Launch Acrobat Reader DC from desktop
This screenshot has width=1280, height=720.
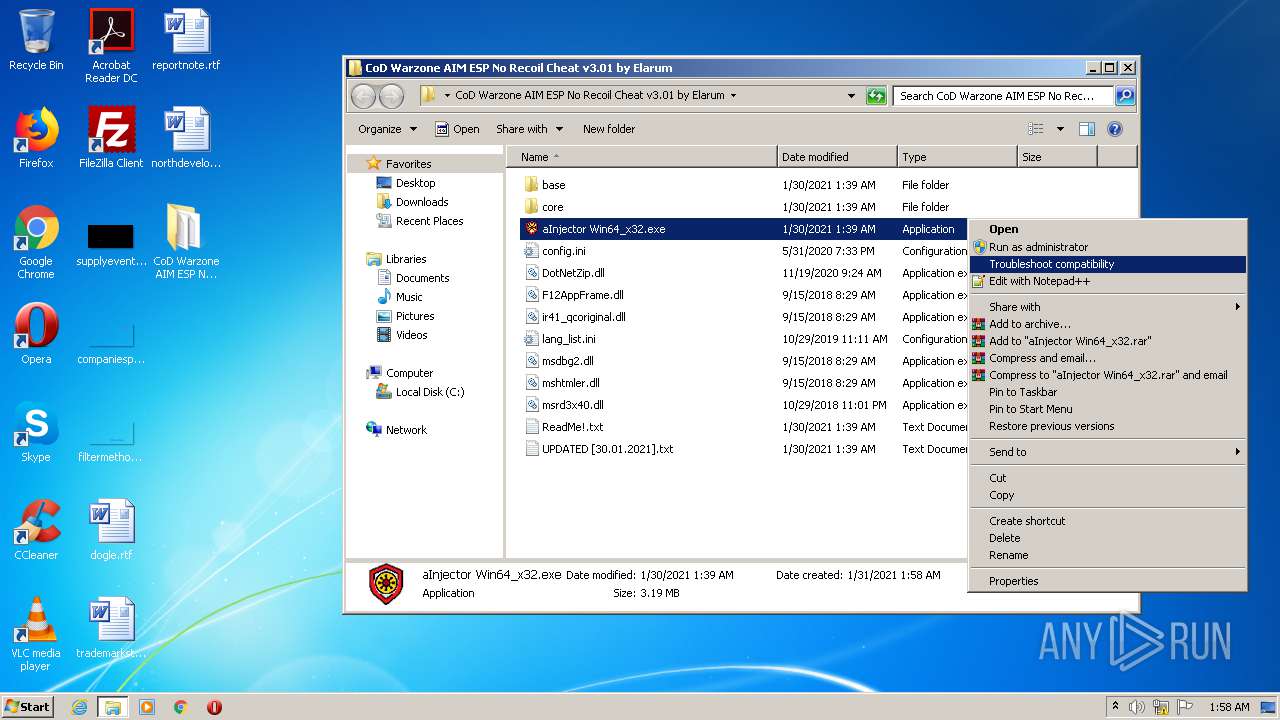pos(111,46)
